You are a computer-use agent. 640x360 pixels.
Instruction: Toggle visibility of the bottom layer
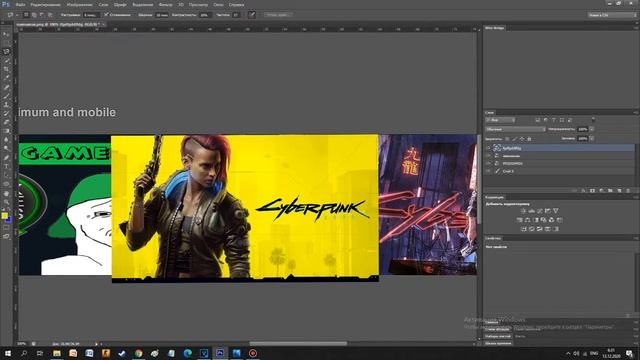488,171
